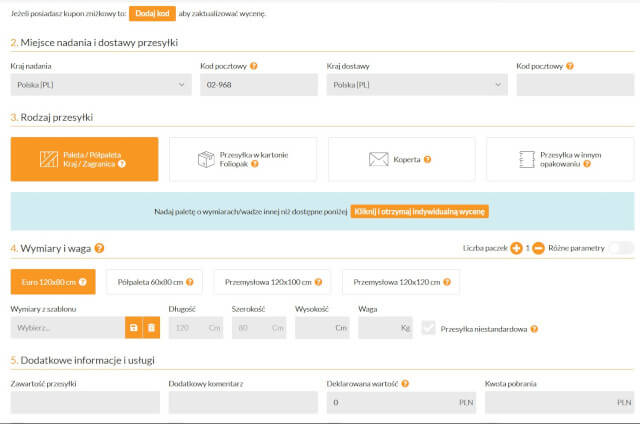640x424 pixels.
Task: Check the Przesyłka niestandardowa checkbox
Action: point(429,328)
